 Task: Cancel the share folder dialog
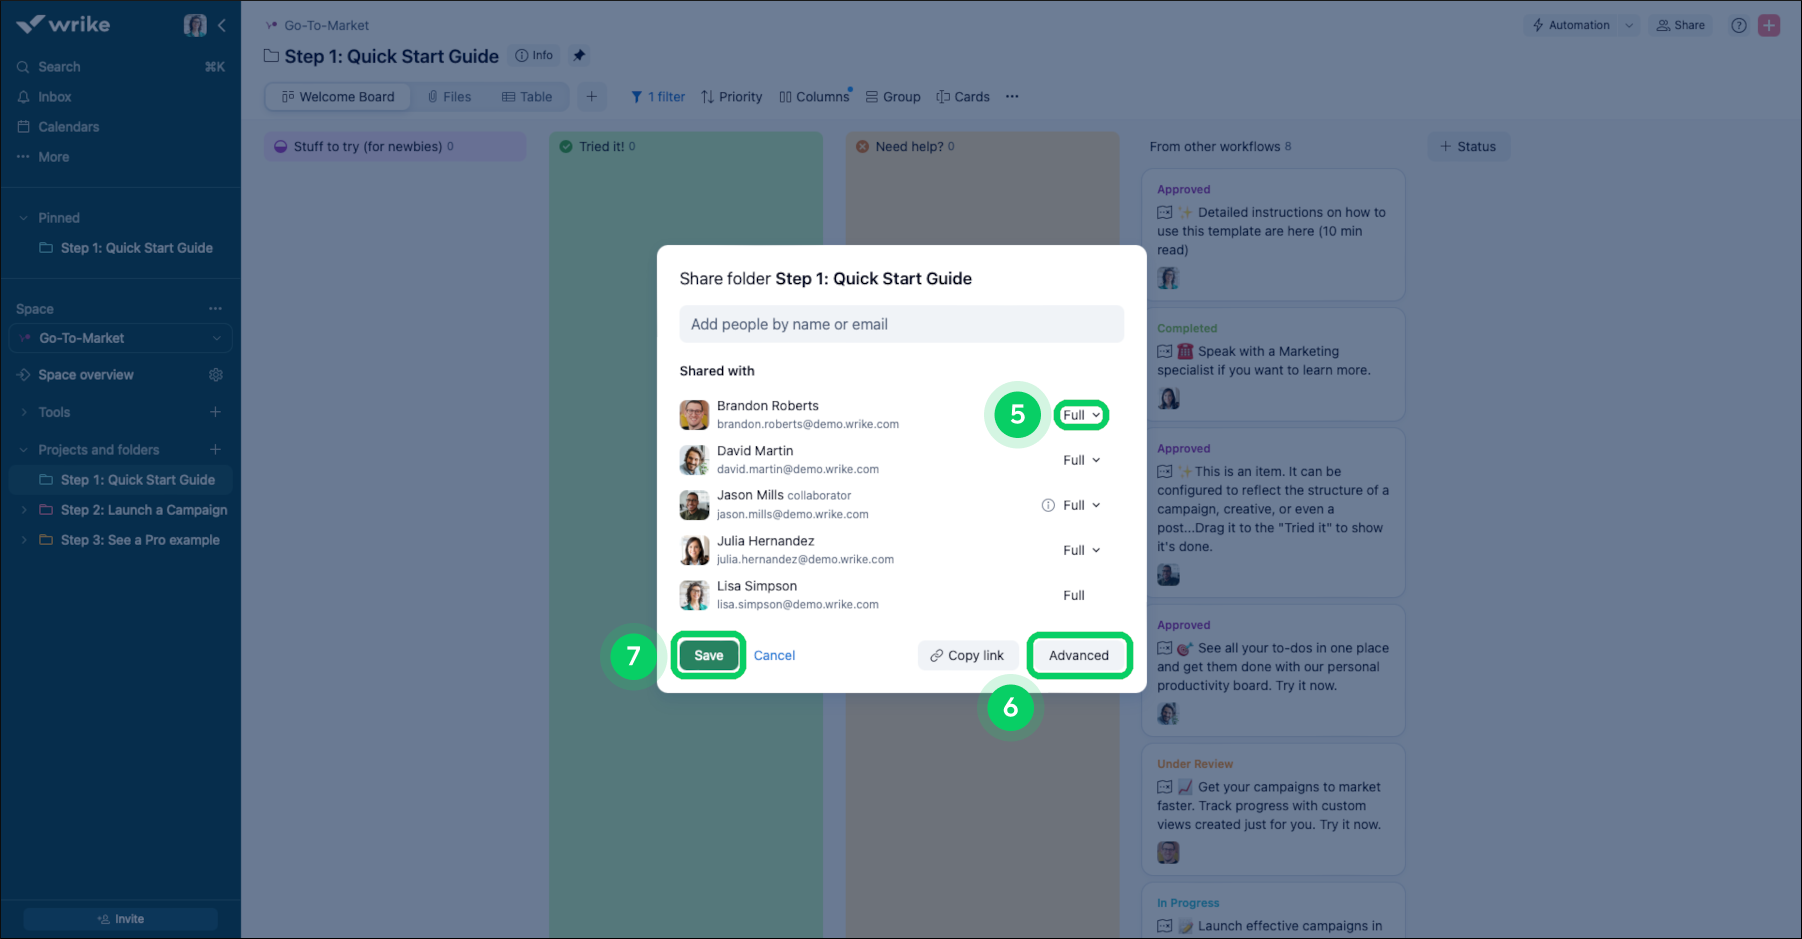(x=774, y=655)
